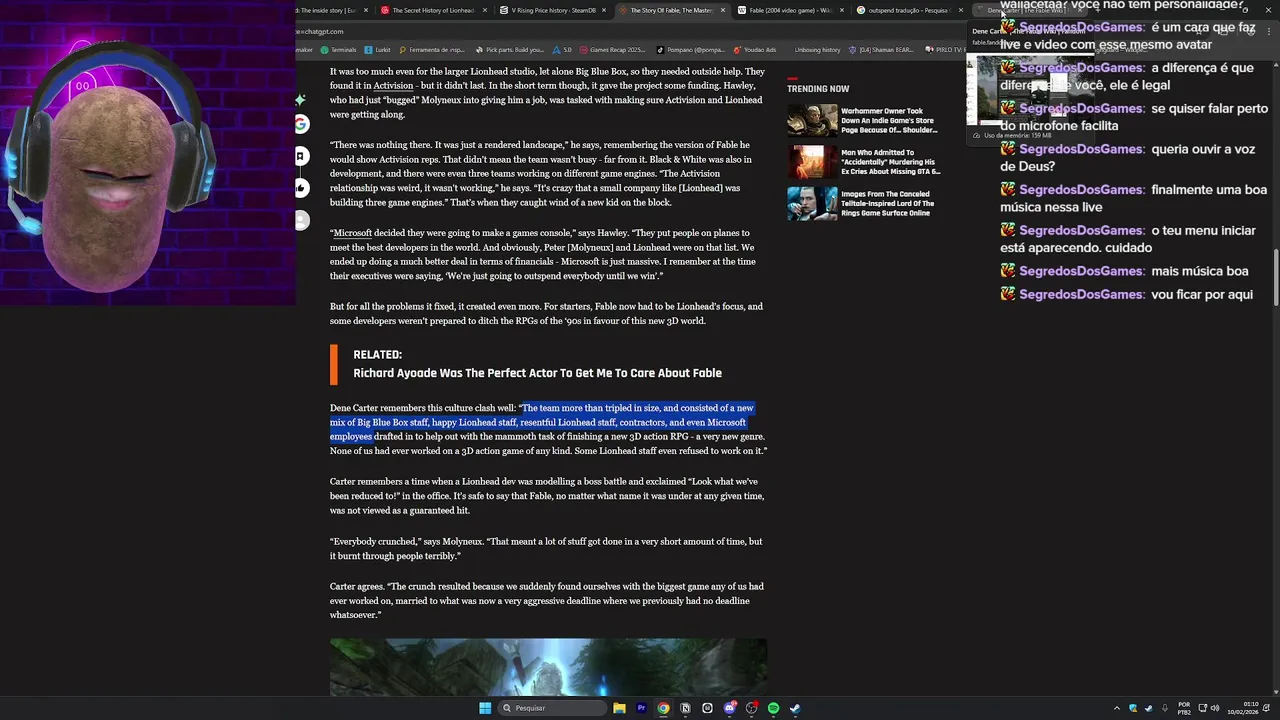Screen dimensions: 1280x720
Task: Click the GTA 6 article thumbnail
Action: 812,162
